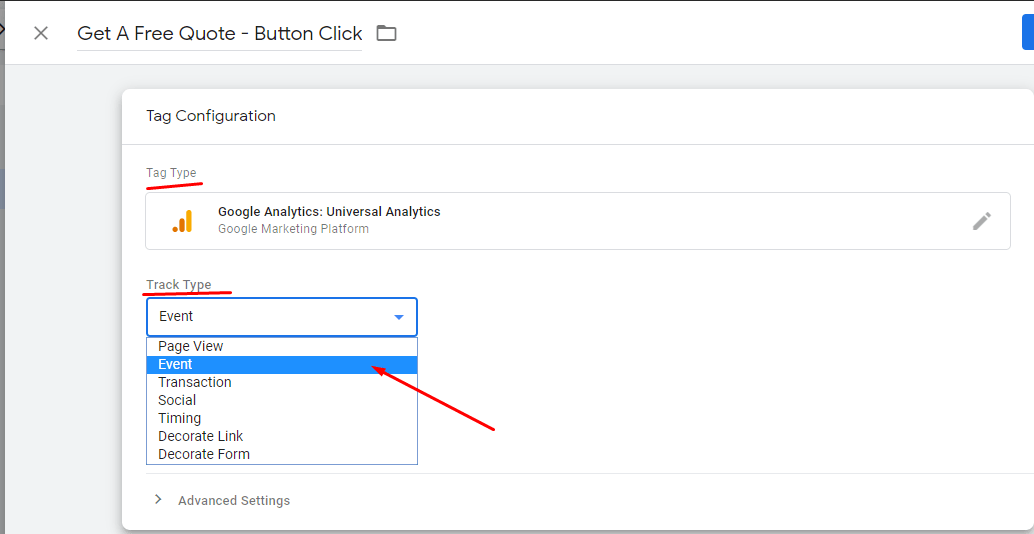
Task: Click the Google Analytics: Universal Analytics card
Action: coord(578,221)
